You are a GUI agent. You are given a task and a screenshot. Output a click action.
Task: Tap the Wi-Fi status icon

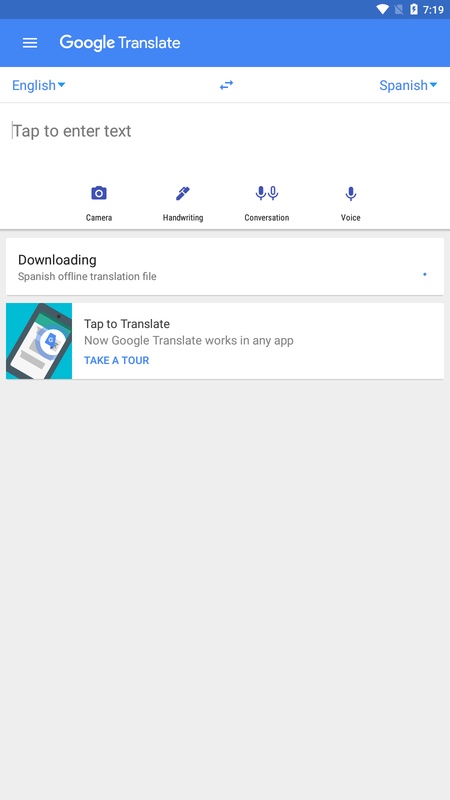pyautogui.click(x=382, y=9)
